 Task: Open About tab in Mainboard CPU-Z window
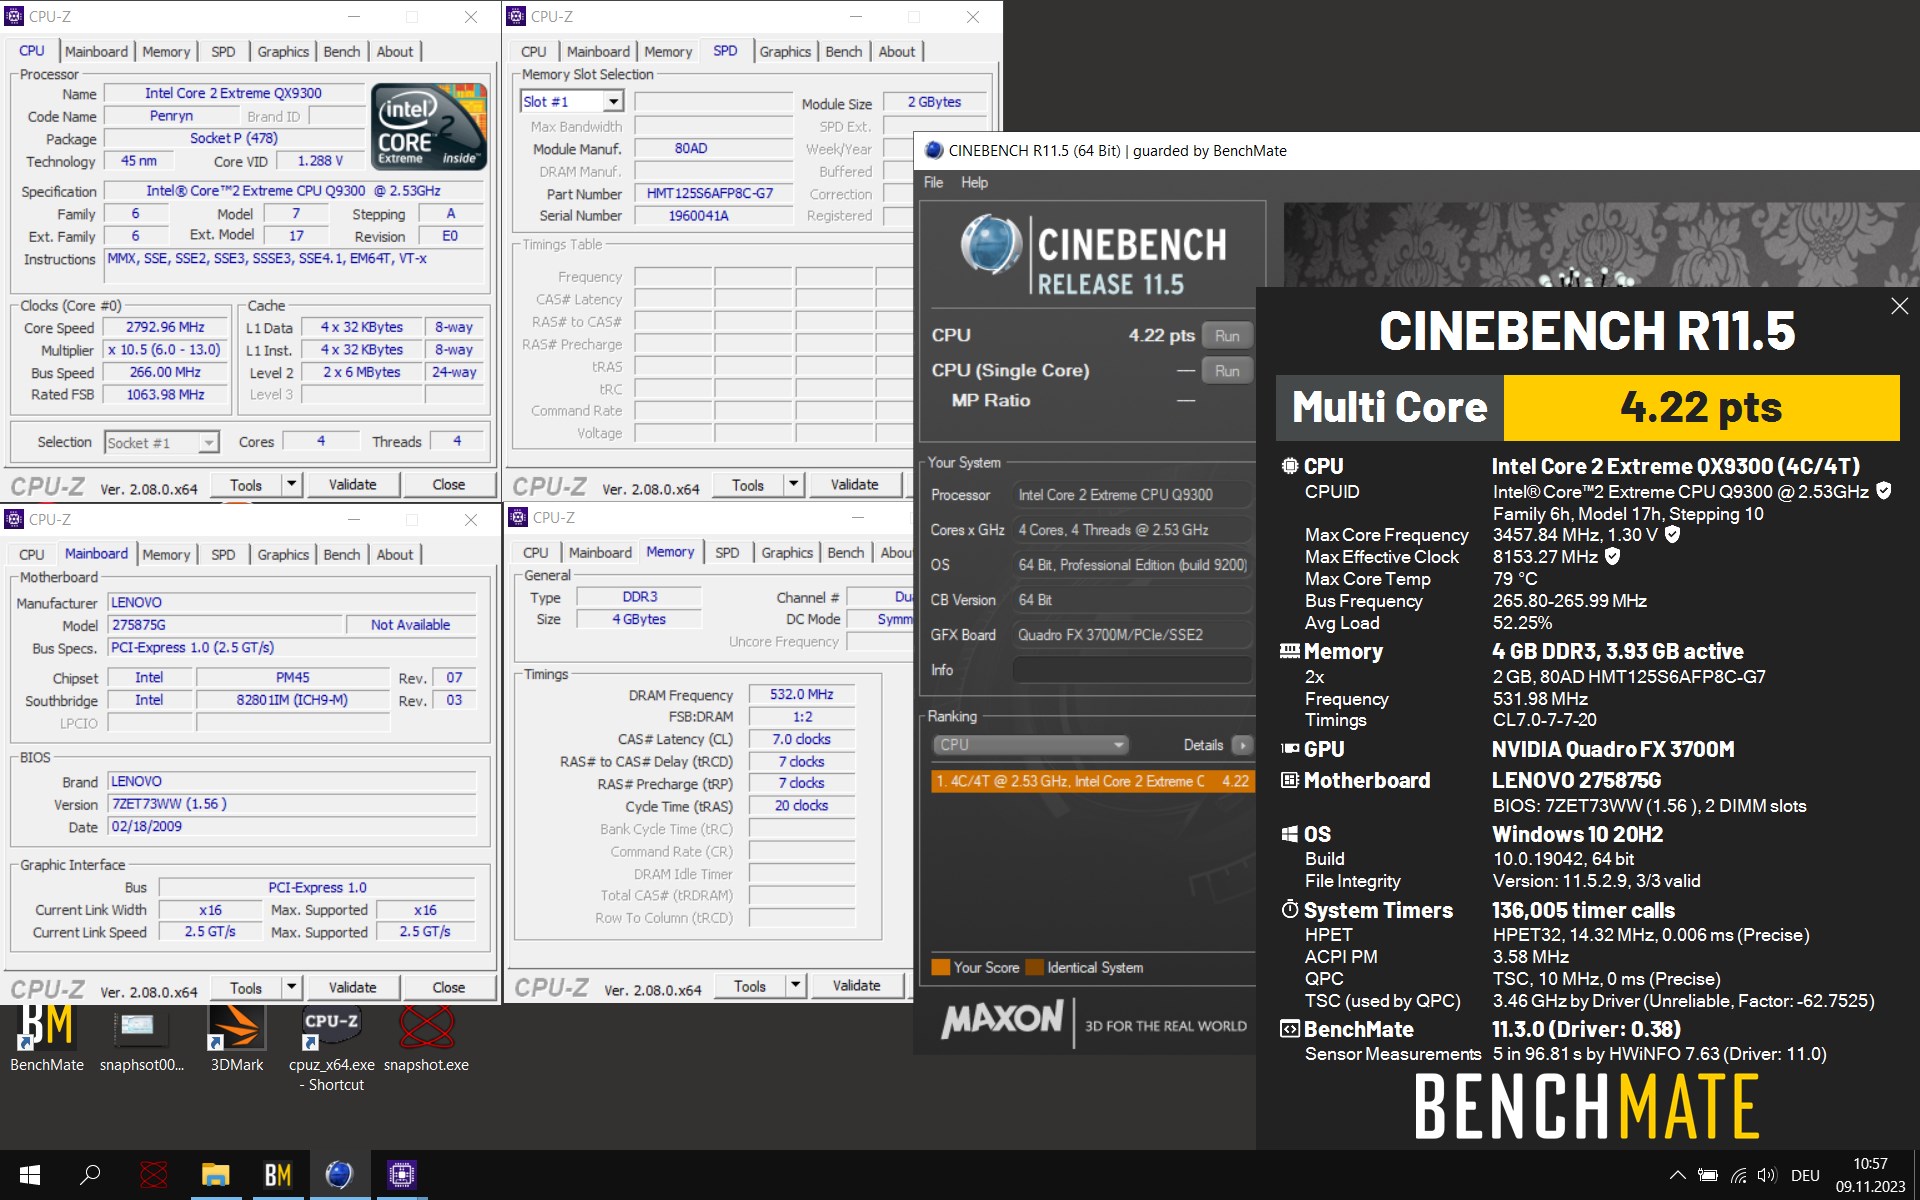[x=395, y=554]
